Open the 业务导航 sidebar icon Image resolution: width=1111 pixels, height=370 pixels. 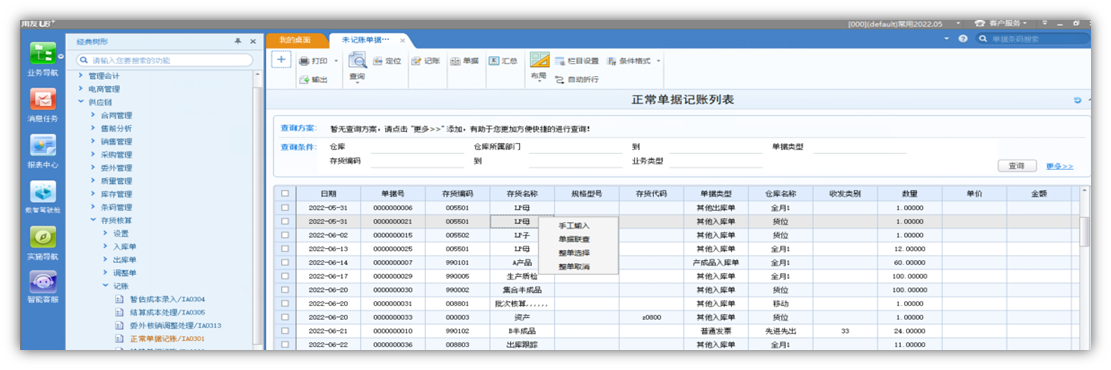coord(43,55)
